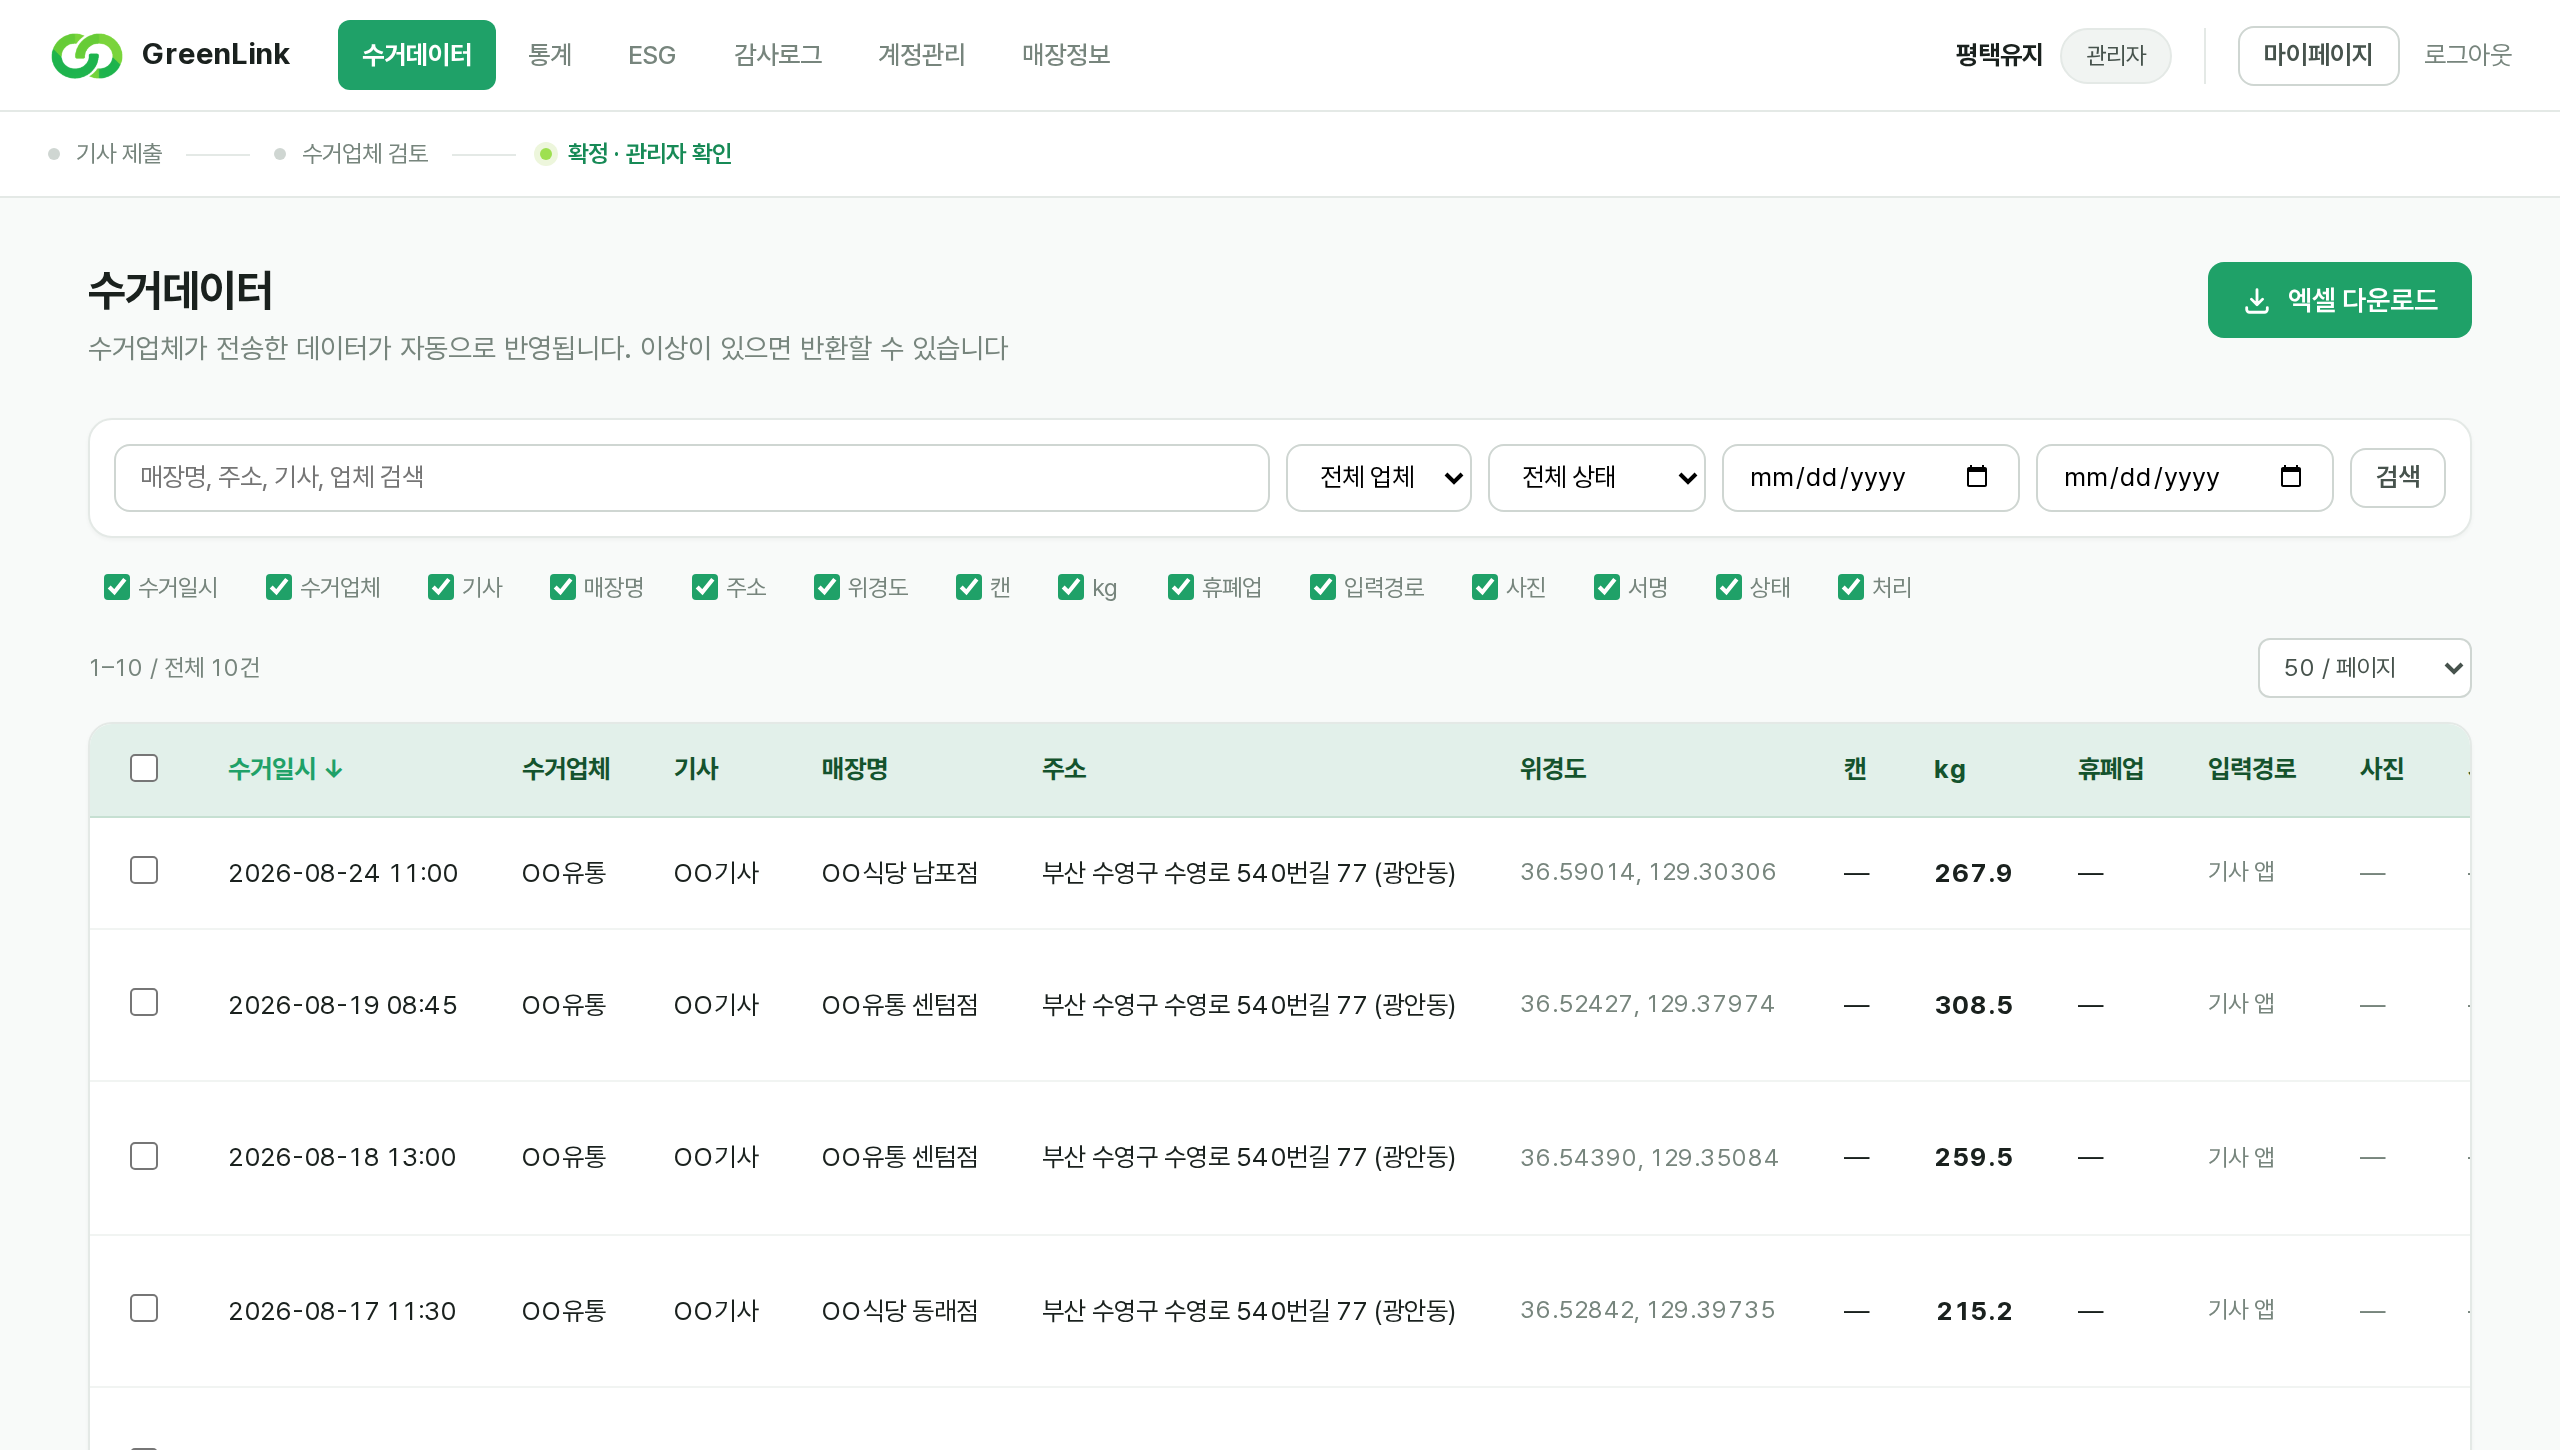Toggle the 수거업체 column checkbox

click(279, 587)
